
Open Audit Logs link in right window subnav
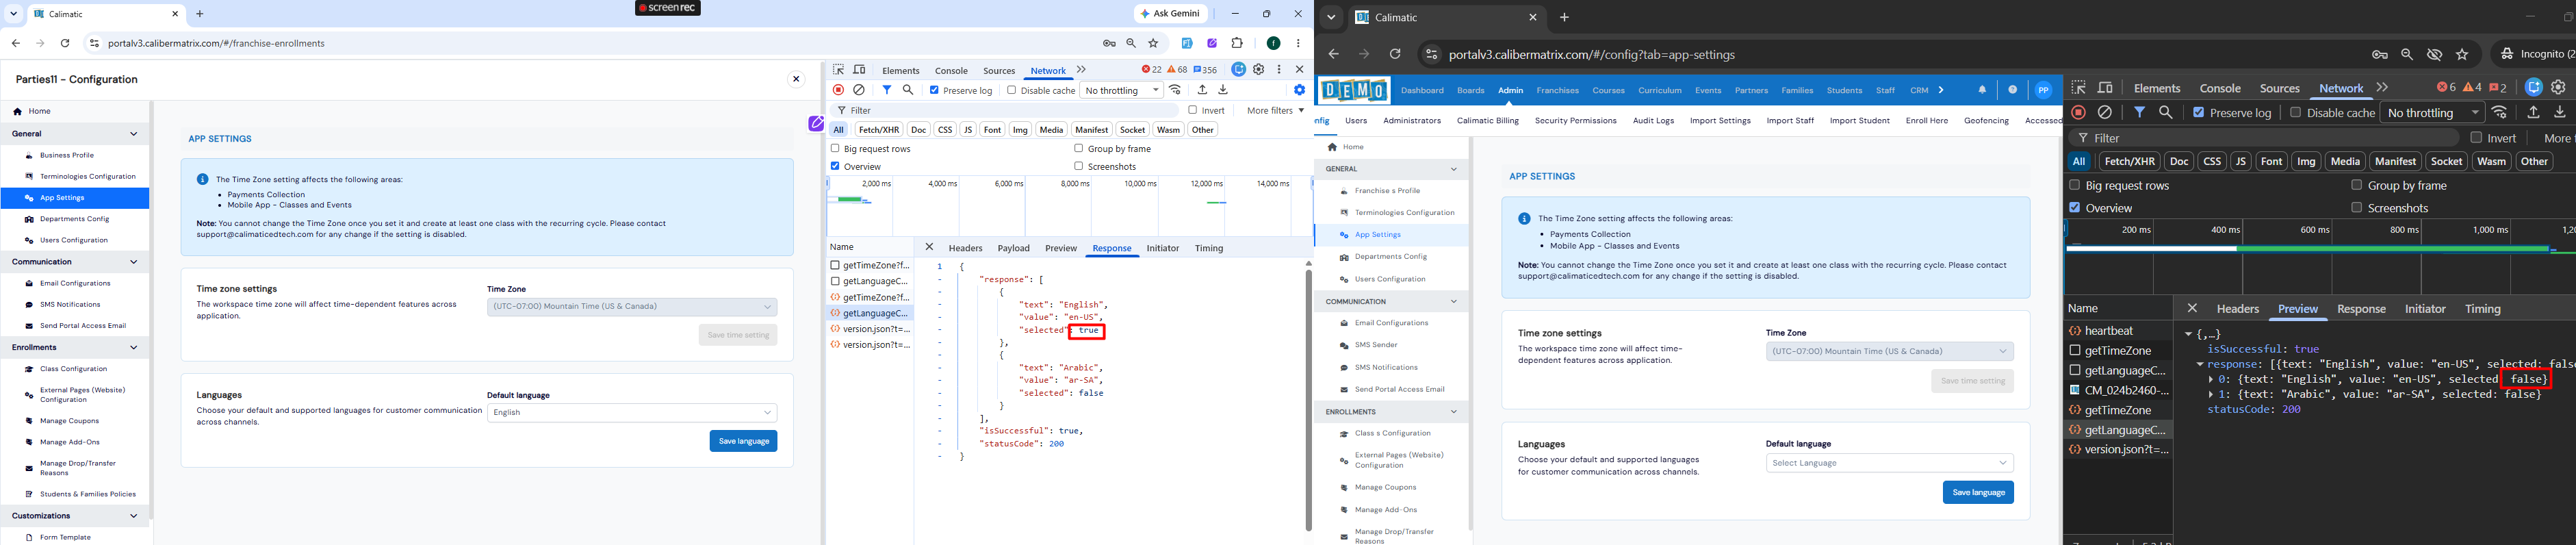(1653, 121)
